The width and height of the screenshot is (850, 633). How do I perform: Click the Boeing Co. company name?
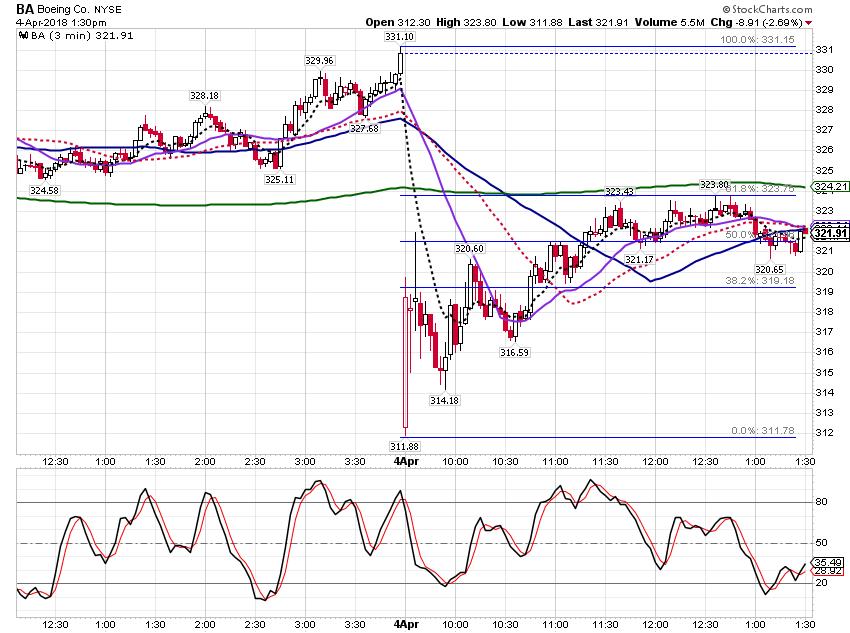(63, 10)
